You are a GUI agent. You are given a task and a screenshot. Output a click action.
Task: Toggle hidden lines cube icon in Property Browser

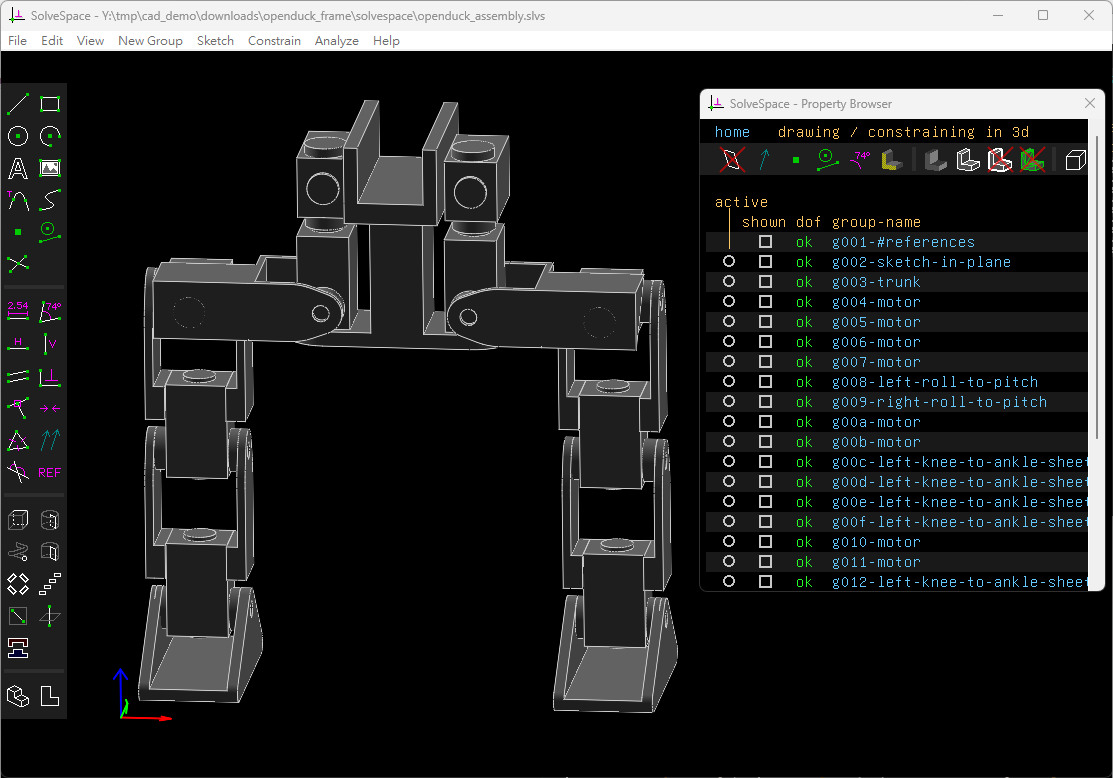point(1075,159)
